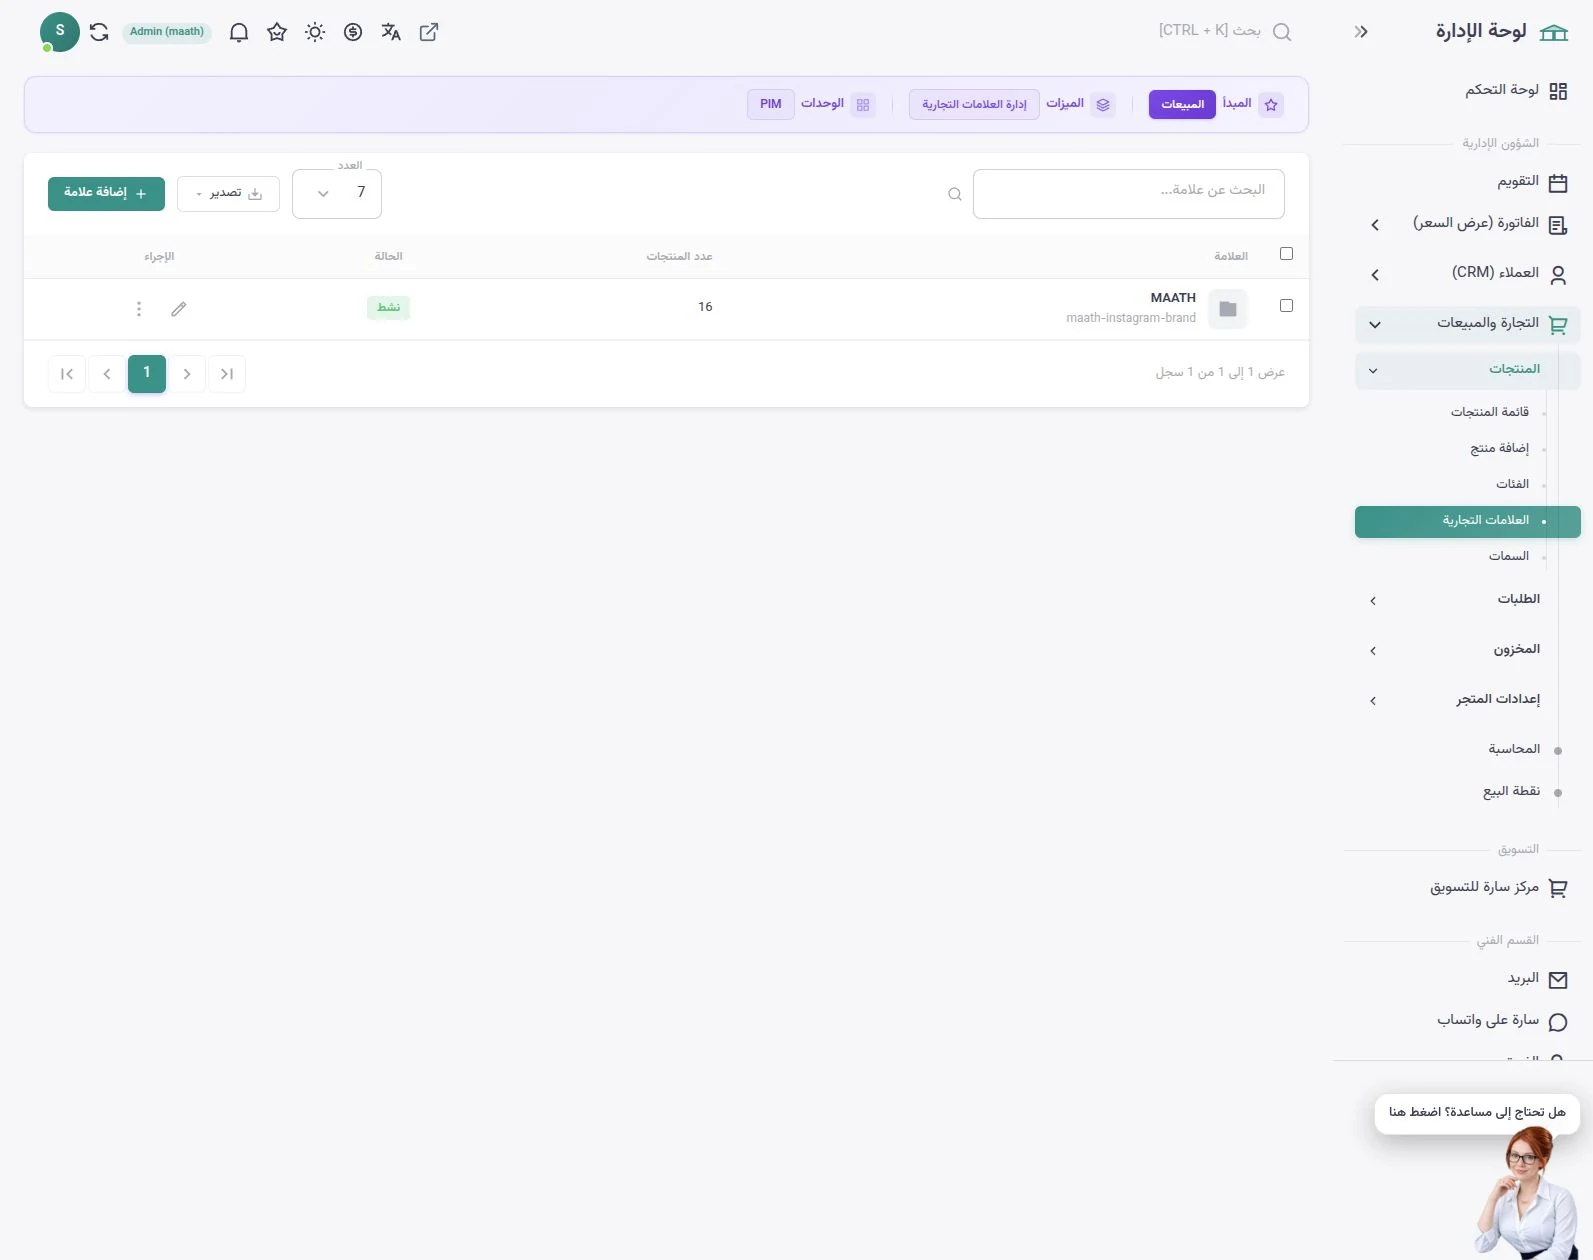Click the إضافة علامة button
Viewport: 1593px width, 1260px height.
click(106, 193)
